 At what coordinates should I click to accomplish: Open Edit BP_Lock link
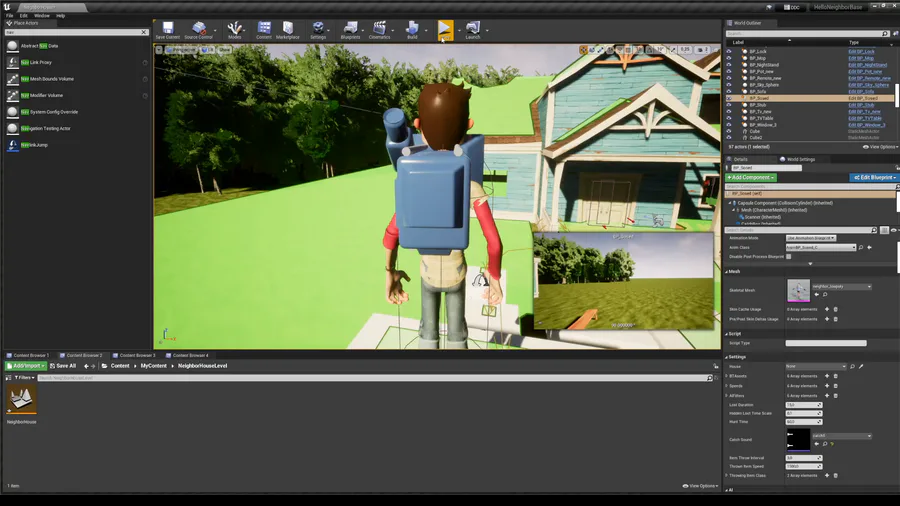pyautogui.click(x=861, y=52)
